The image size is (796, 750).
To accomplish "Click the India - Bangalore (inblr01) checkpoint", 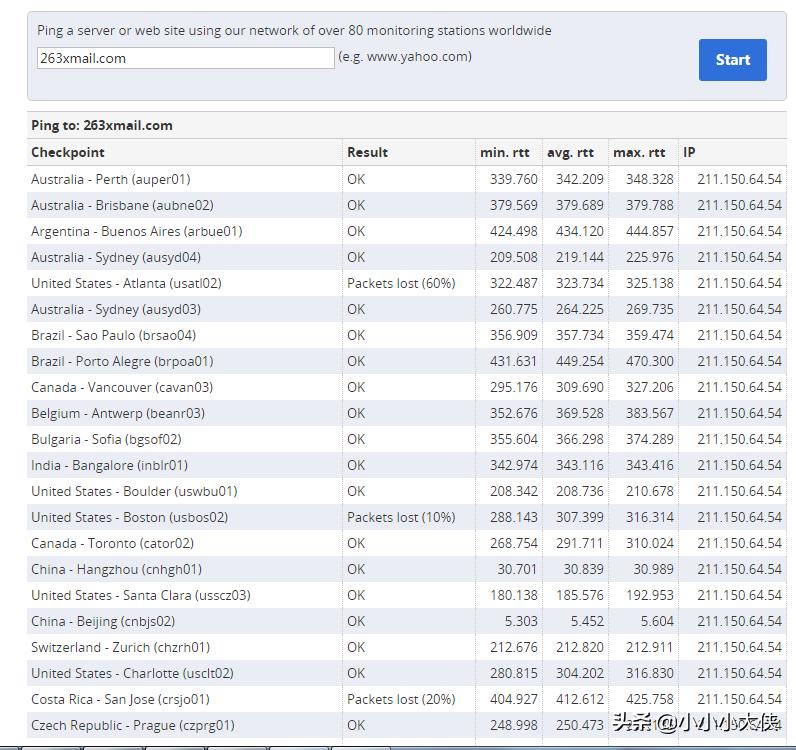I will (x=109, y=465).
